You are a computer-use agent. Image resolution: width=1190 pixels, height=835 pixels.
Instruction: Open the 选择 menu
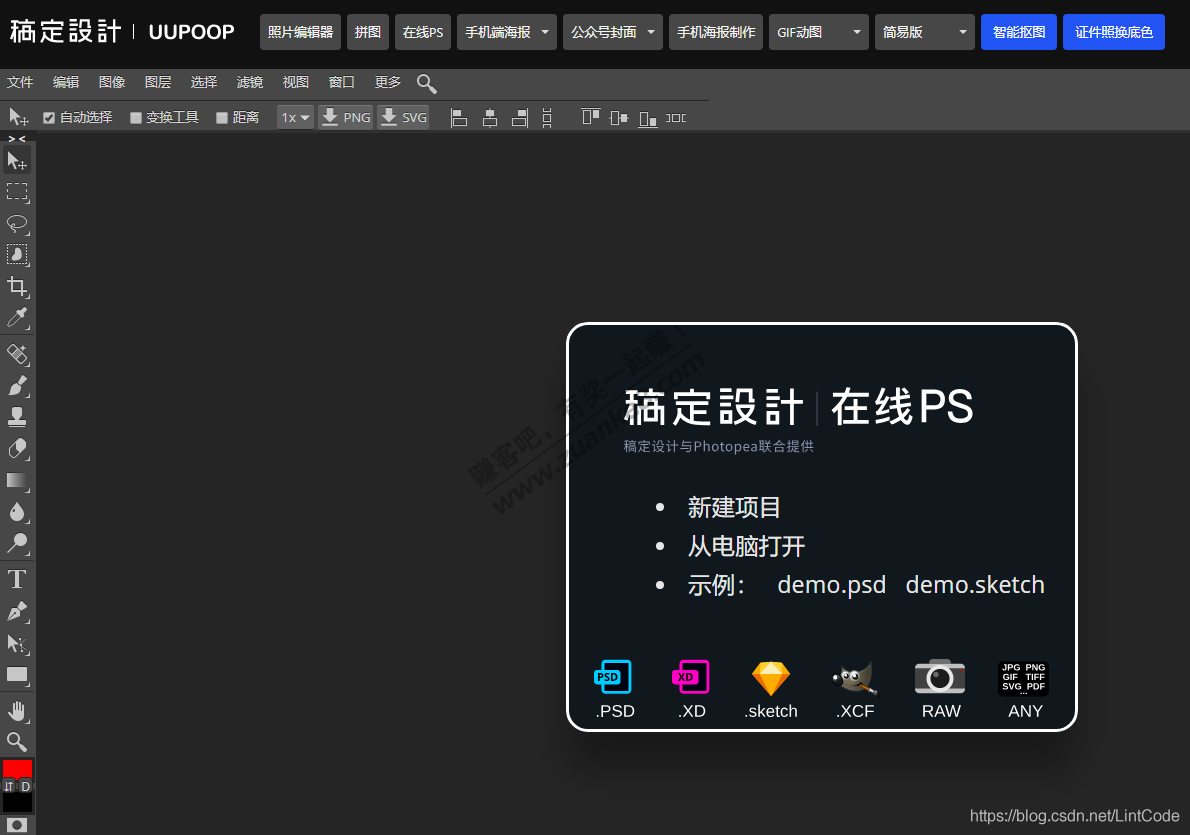[x=203, y=82]
